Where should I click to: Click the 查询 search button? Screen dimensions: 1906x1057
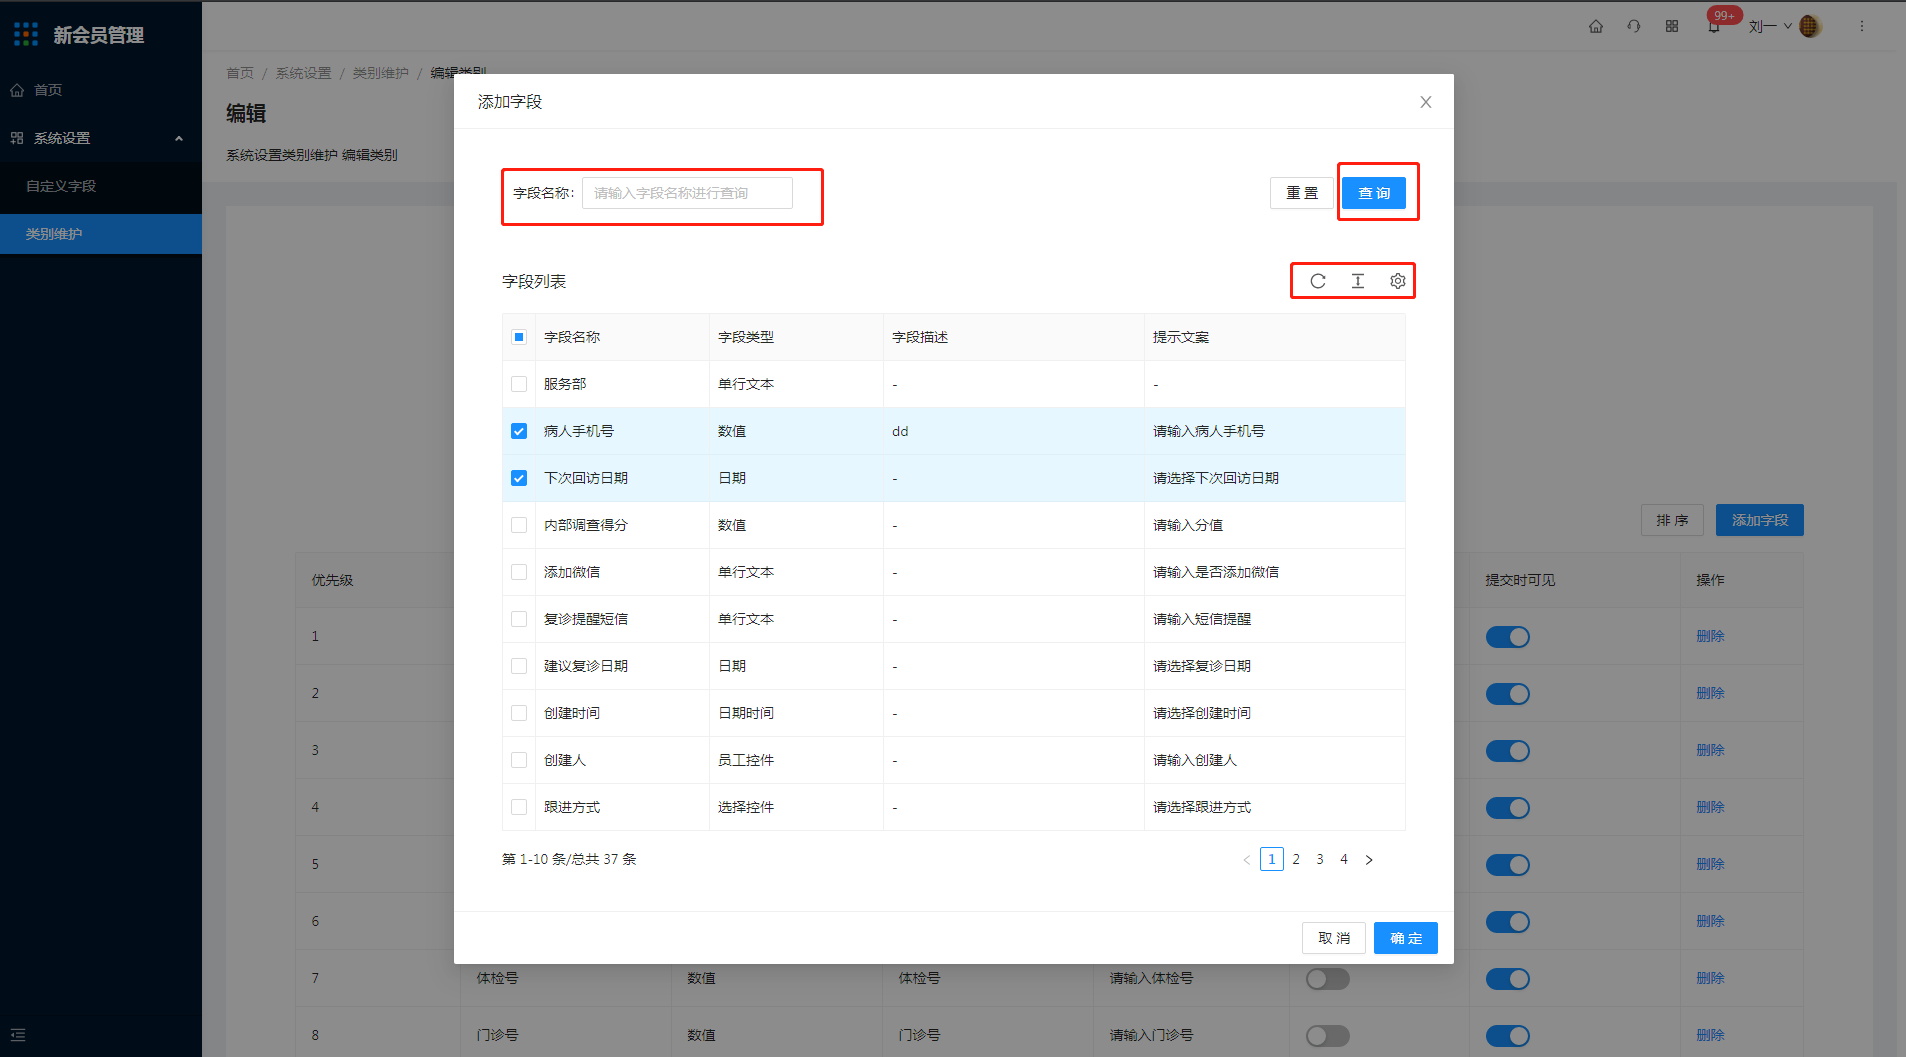point(1374,193)
